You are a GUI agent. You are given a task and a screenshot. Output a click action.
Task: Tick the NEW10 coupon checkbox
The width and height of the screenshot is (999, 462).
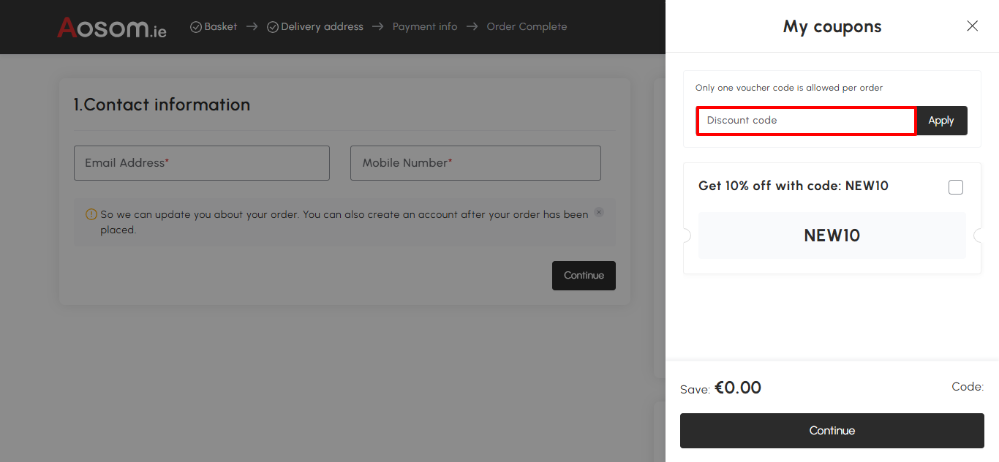click(955, 187)
